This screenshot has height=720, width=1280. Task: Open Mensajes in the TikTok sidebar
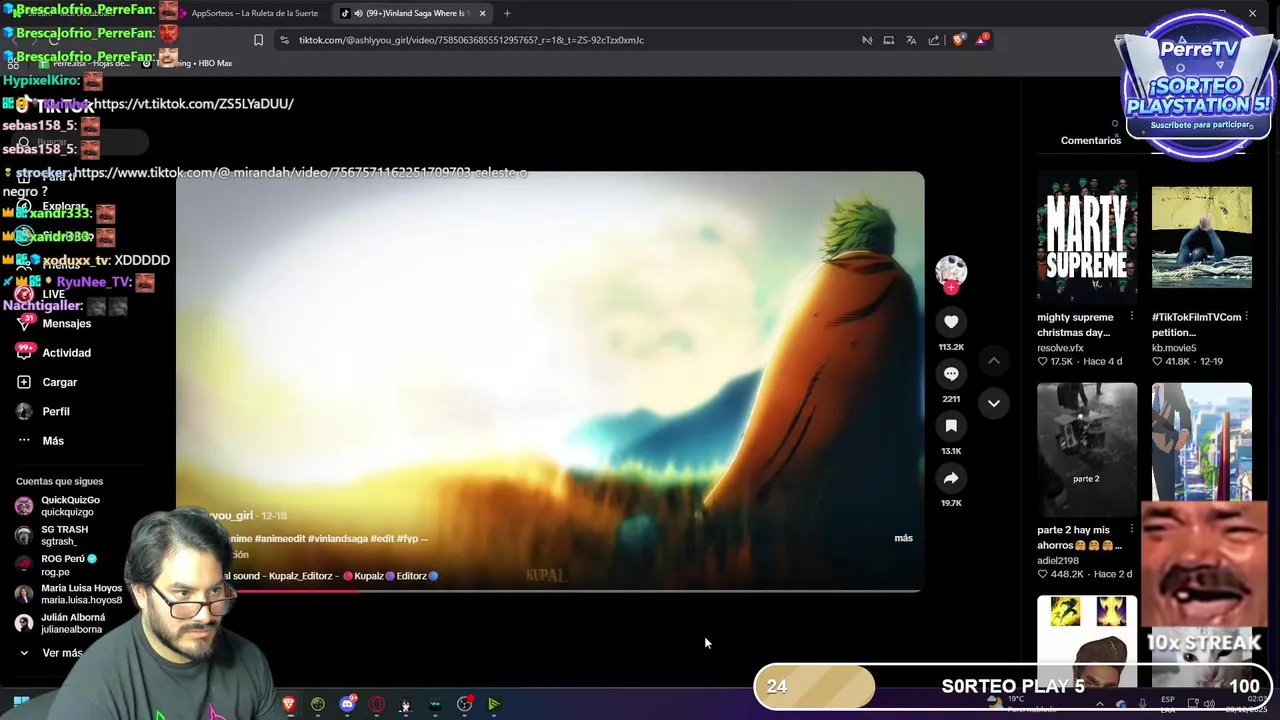pyautogui.click(x=66, y=323)
